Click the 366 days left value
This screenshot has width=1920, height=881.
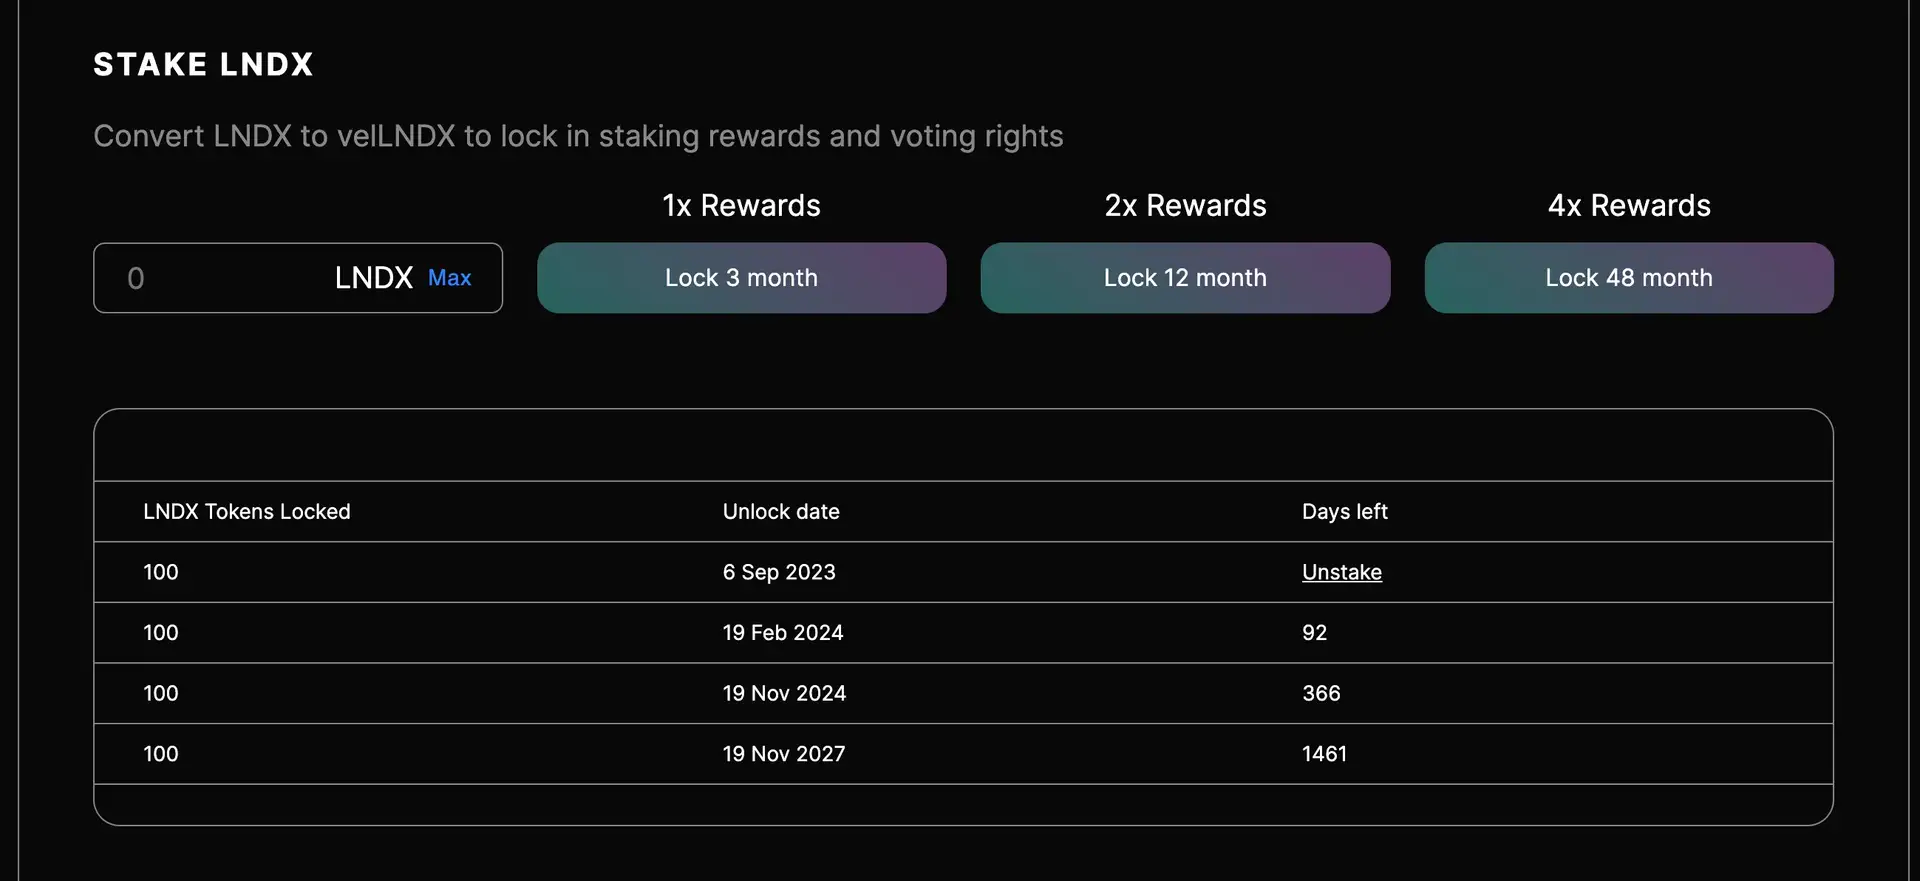tap(1321, 693)
